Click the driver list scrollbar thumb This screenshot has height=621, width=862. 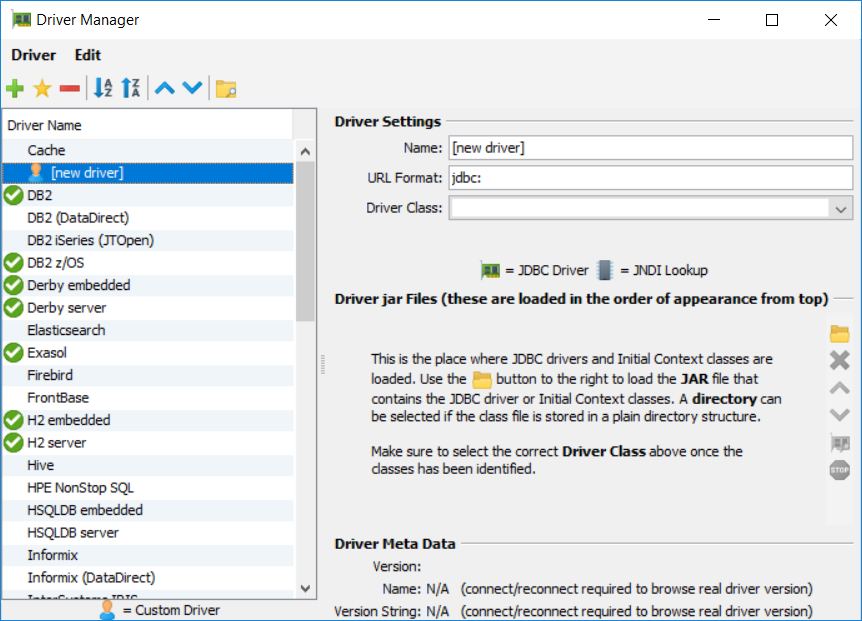click(x=306, y=241)
